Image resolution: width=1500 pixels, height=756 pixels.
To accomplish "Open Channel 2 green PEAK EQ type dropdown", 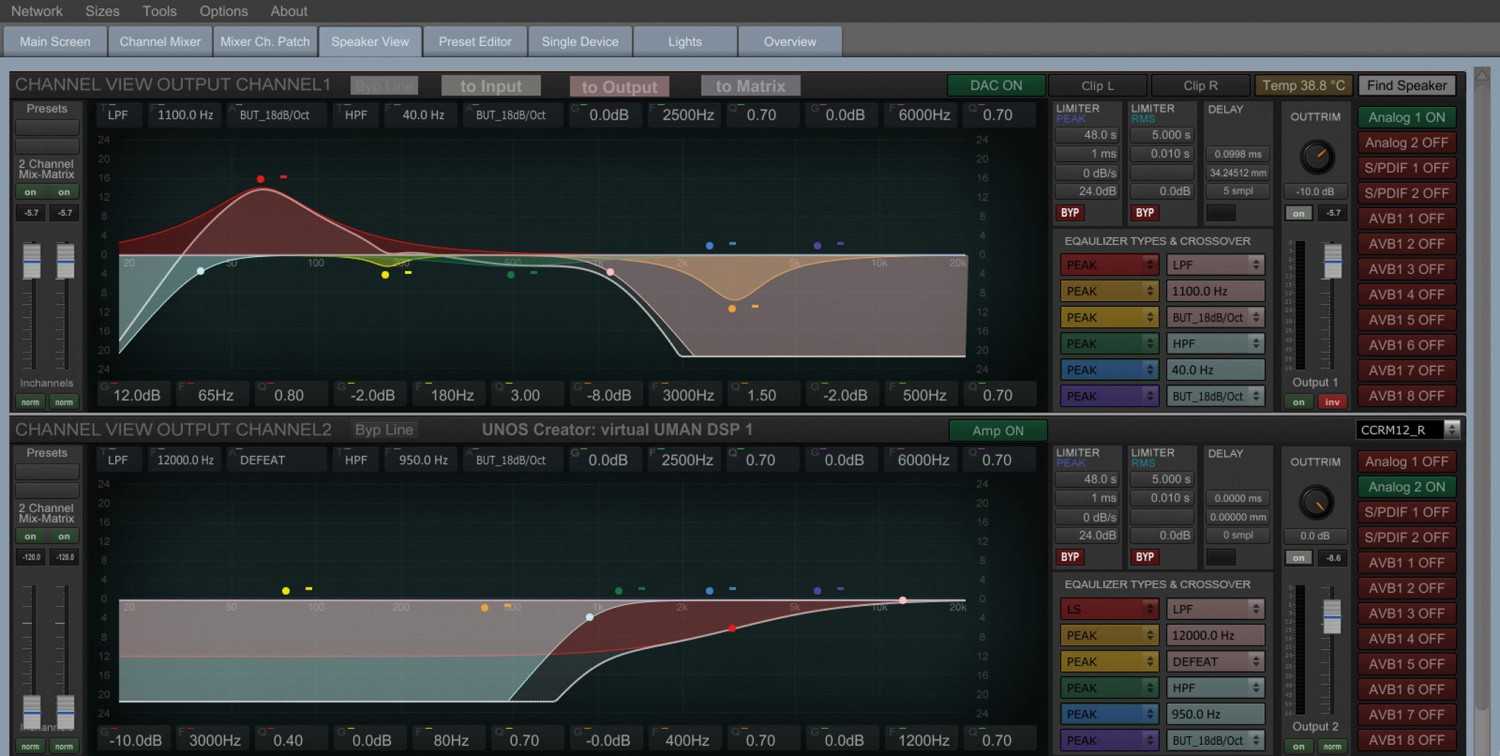I will pos(1109,688).
